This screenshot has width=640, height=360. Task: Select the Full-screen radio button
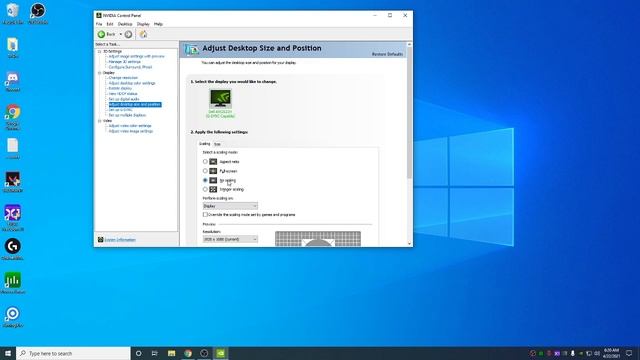[205, 171]
